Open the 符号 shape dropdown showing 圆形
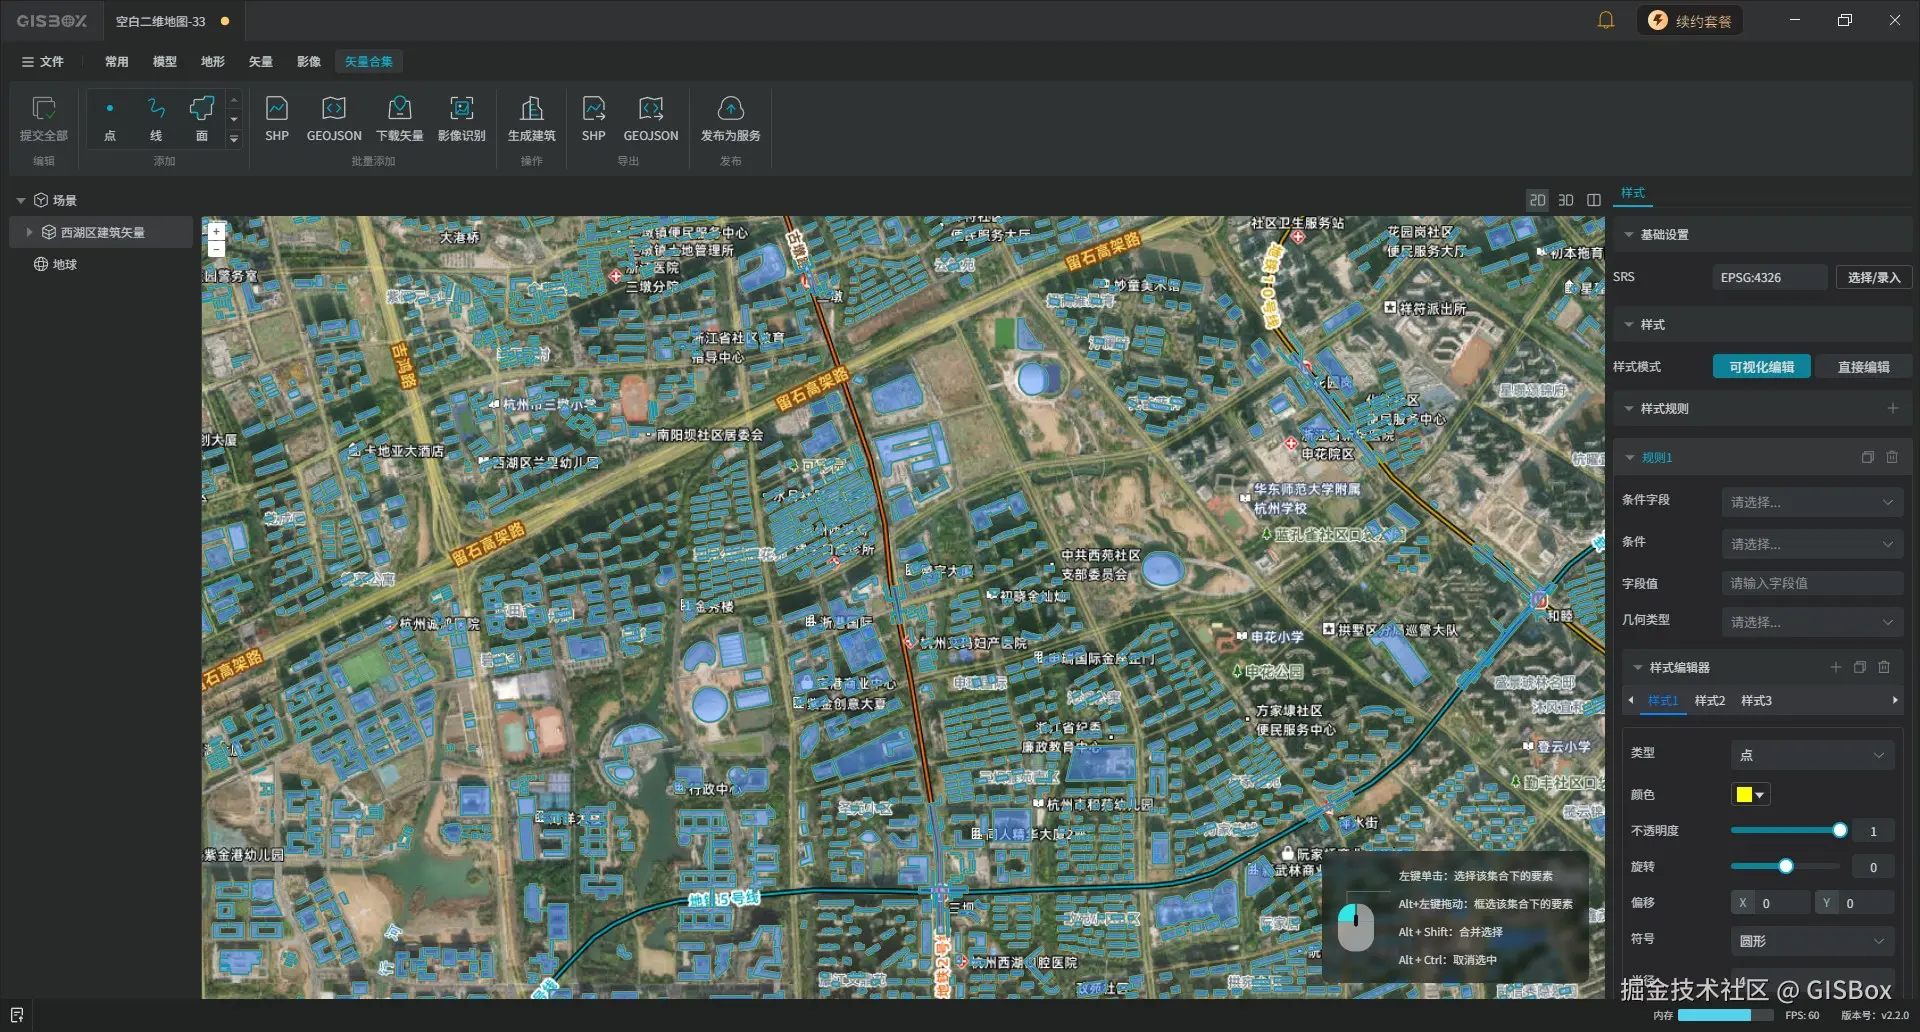 pos(1811,941)
